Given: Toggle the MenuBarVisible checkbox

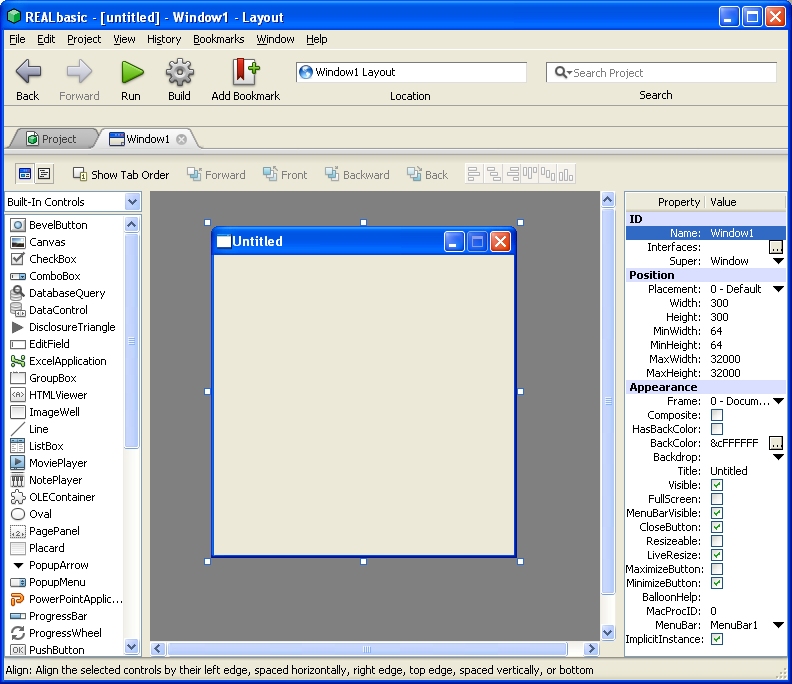Looking at the screenshot, I should (x=717, y=513).
